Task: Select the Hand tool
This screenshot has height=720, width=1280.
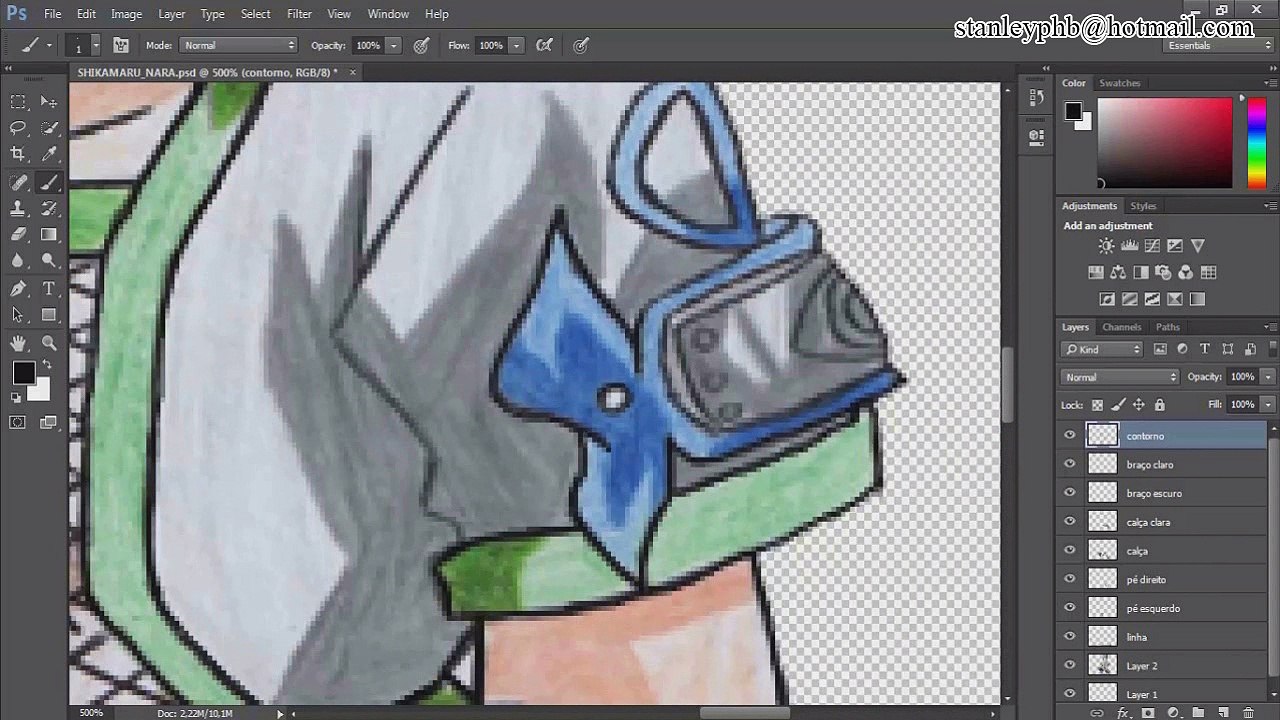Action: [x=18, y=342]
